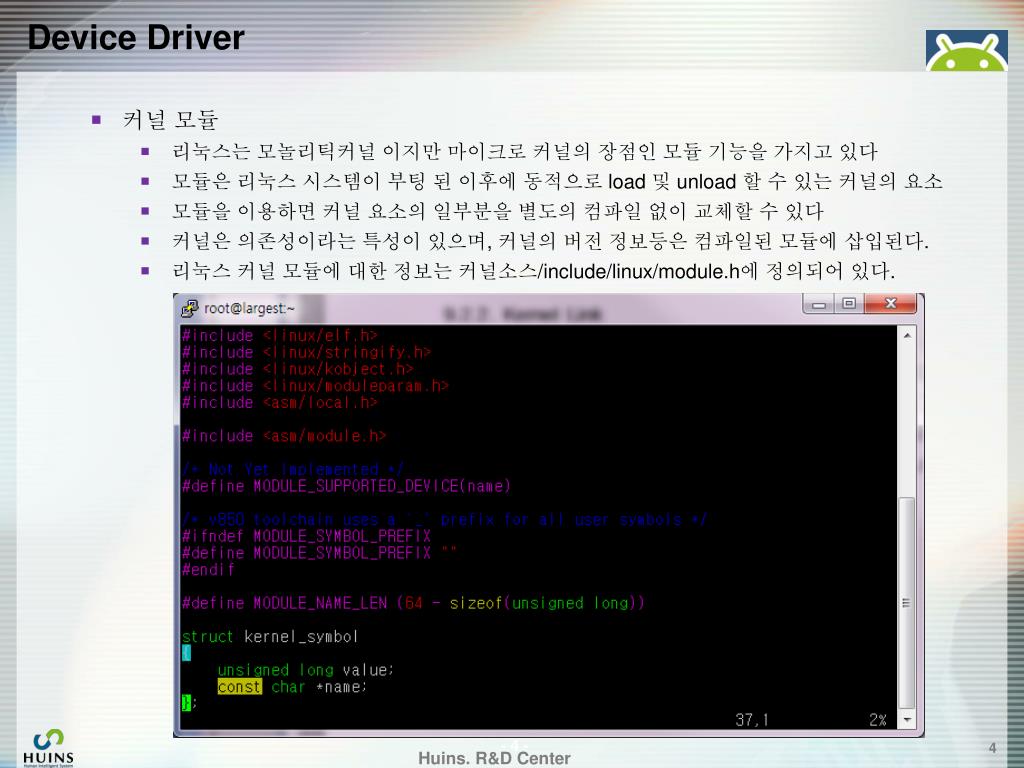Click the Android robot logo icon

(966, 50)
